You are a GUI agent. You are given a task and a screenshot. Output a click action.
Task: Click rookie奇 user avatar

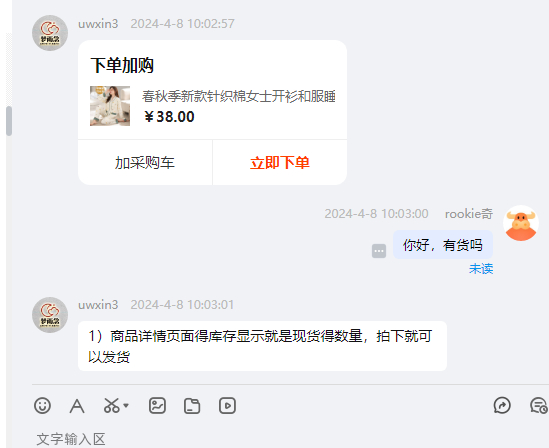(x=521, y=223)
